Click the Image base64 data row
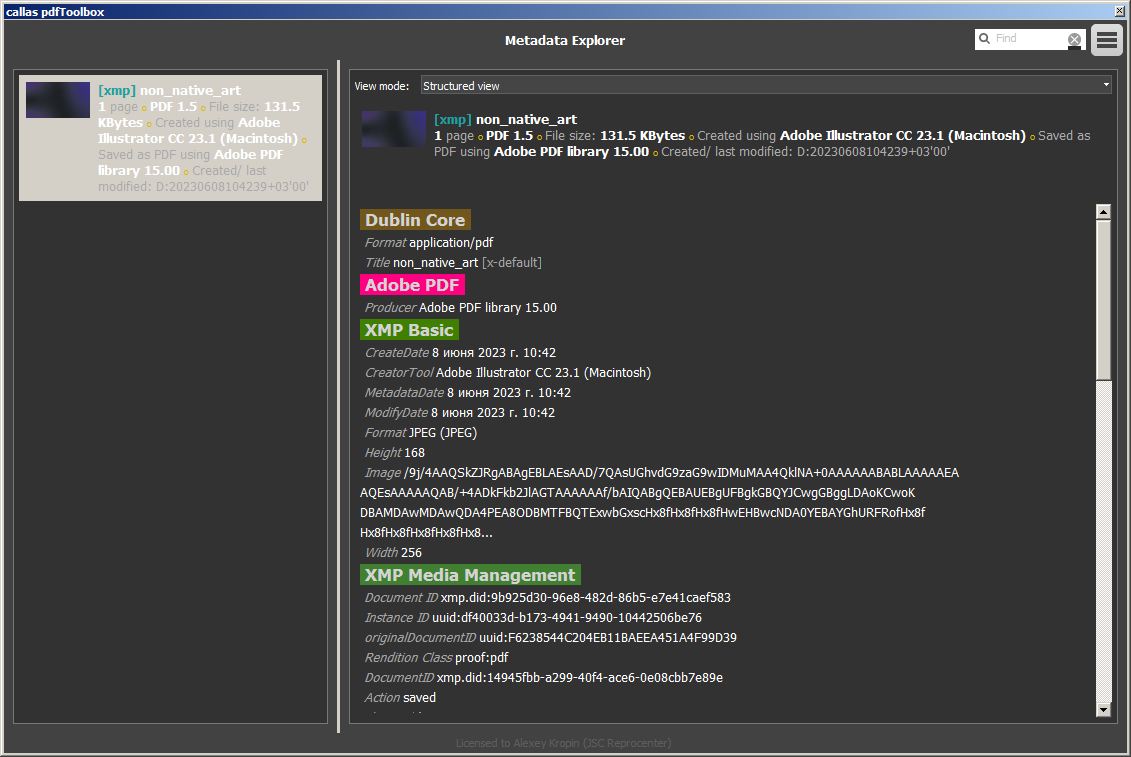 659,502
